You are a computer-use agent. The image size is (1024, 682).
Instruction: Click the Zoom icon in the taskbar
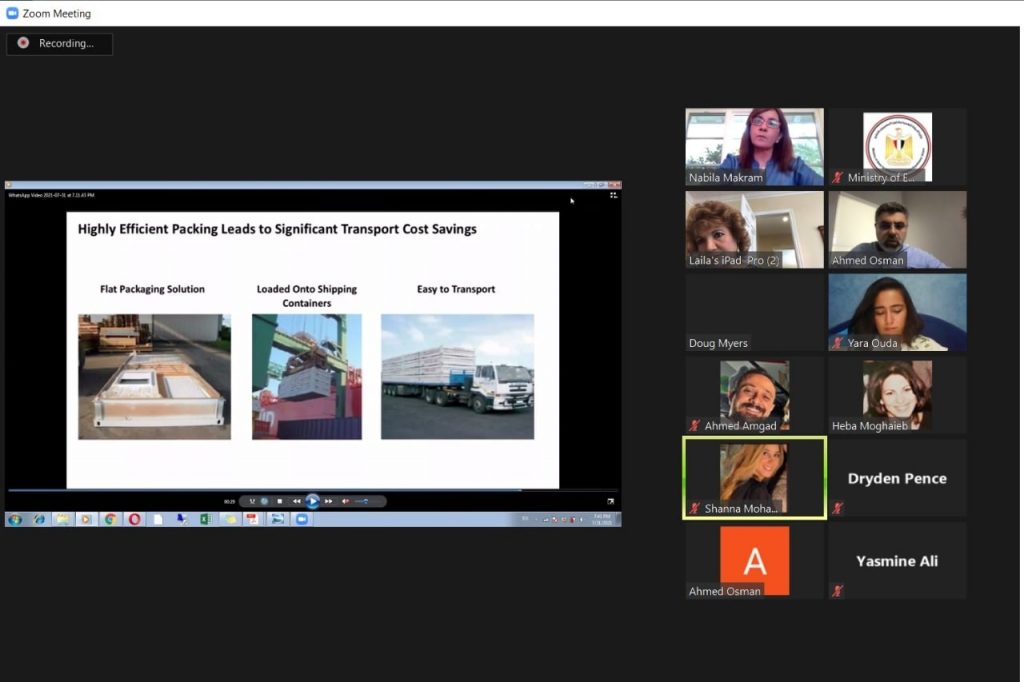click(300, 519)
